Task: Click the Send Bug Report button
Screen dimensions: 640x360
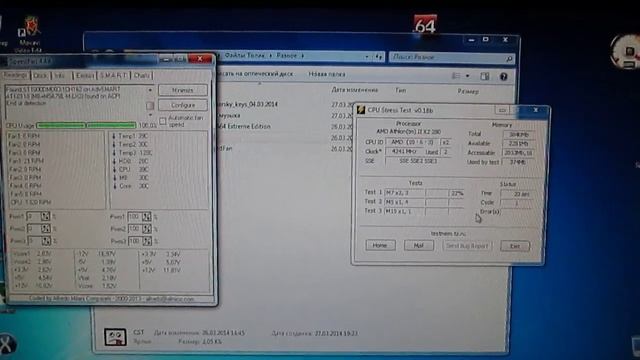Action: [x=467, y=246]
